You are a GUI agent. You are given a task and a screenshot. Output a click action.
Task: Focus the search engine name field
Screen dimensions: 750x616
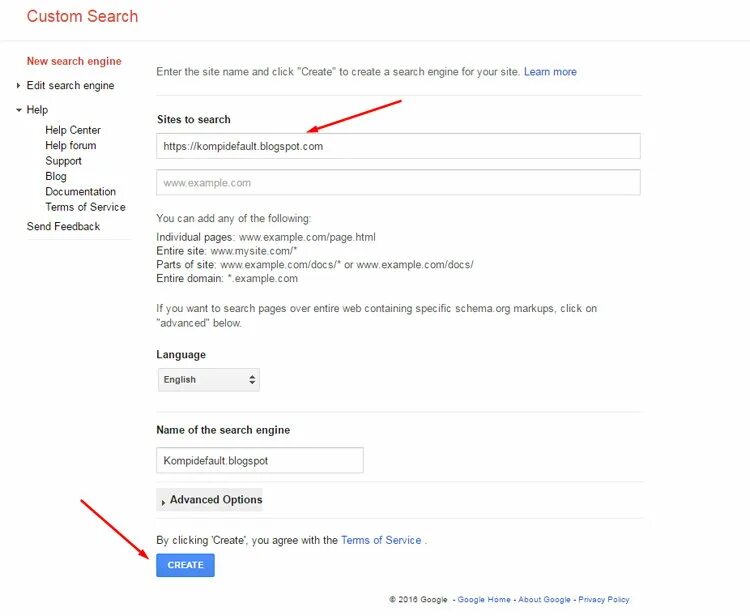pos(260,461)
